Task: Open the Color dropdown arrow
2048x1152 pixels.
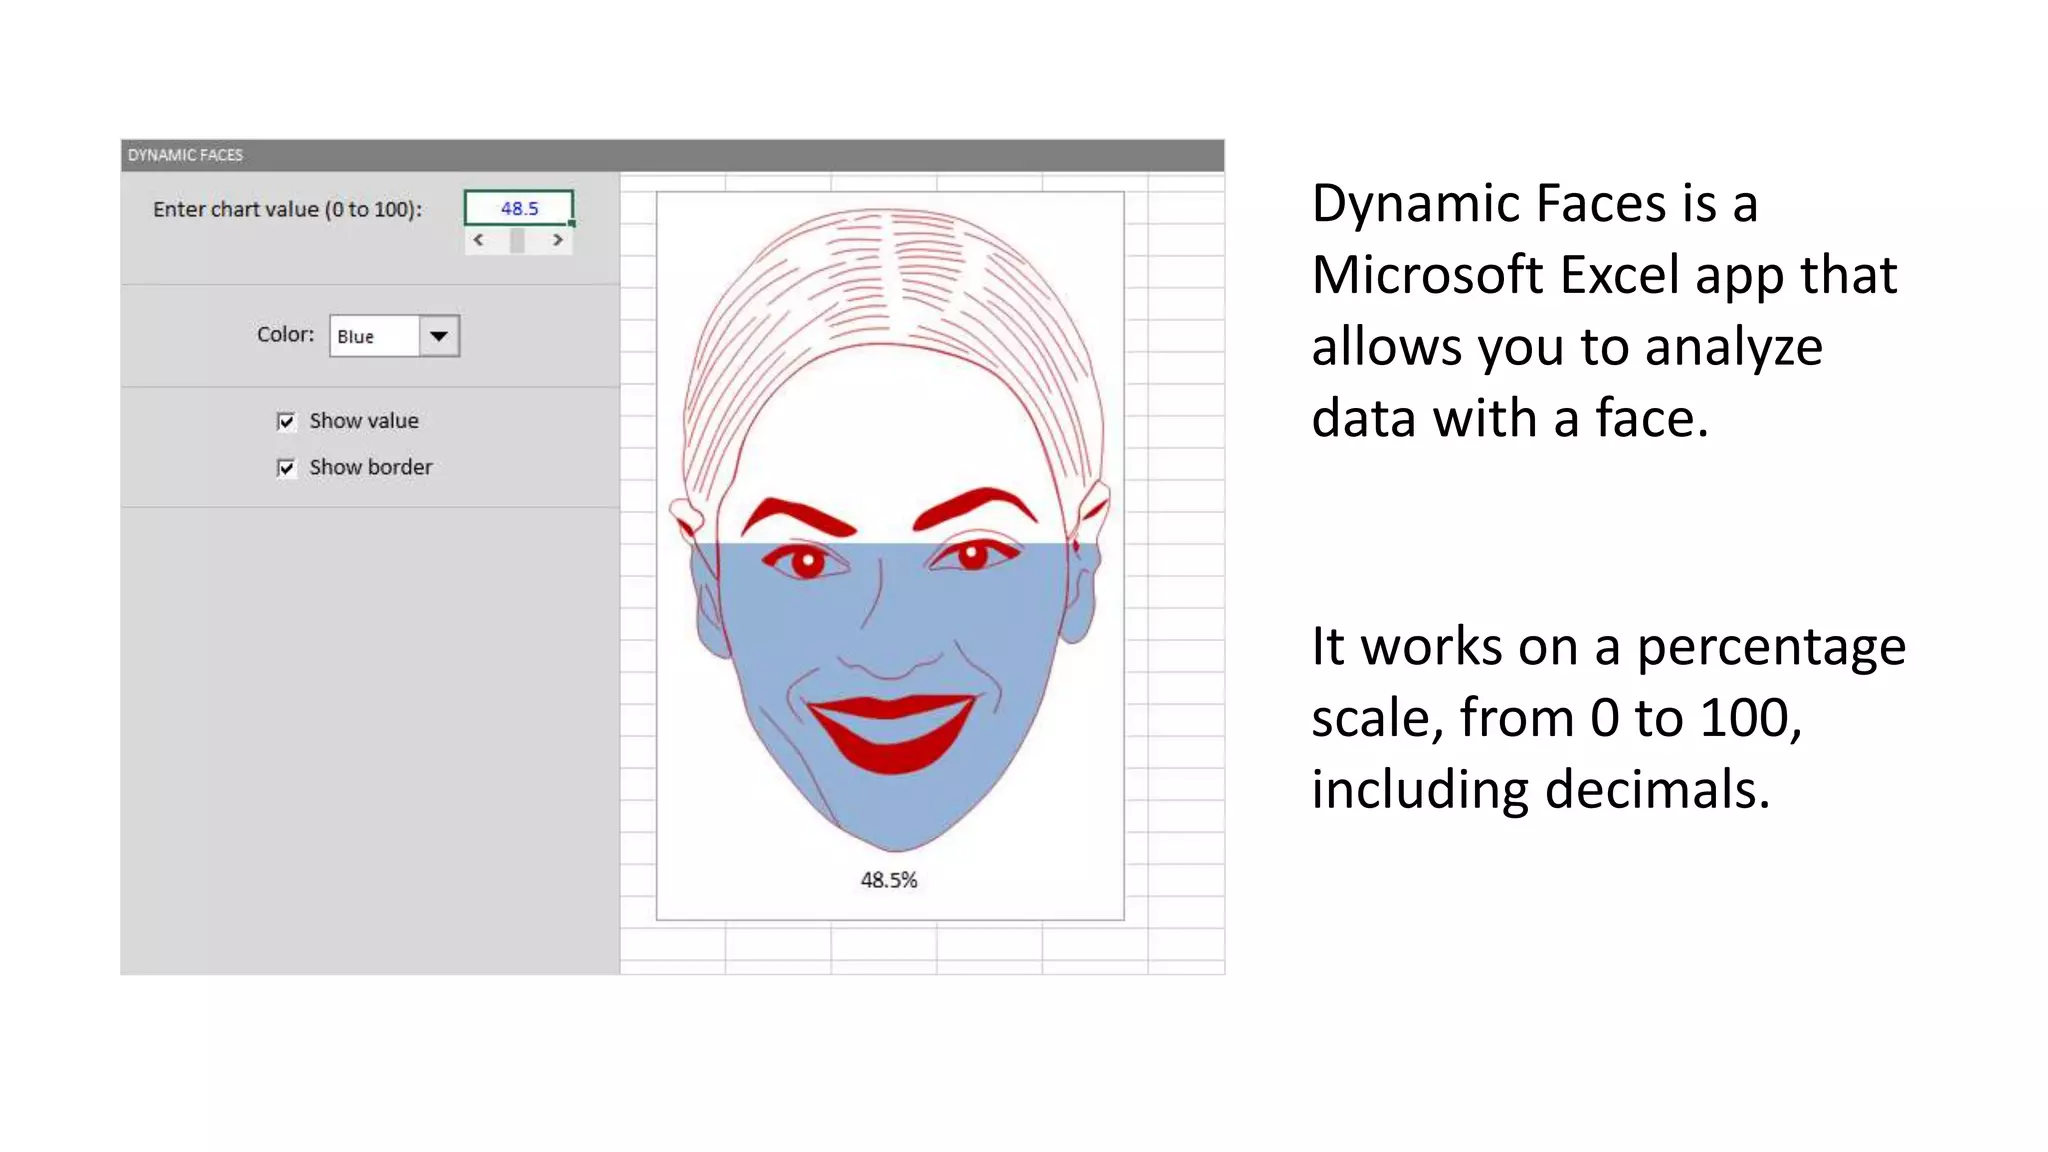Action: click(439, 336)
